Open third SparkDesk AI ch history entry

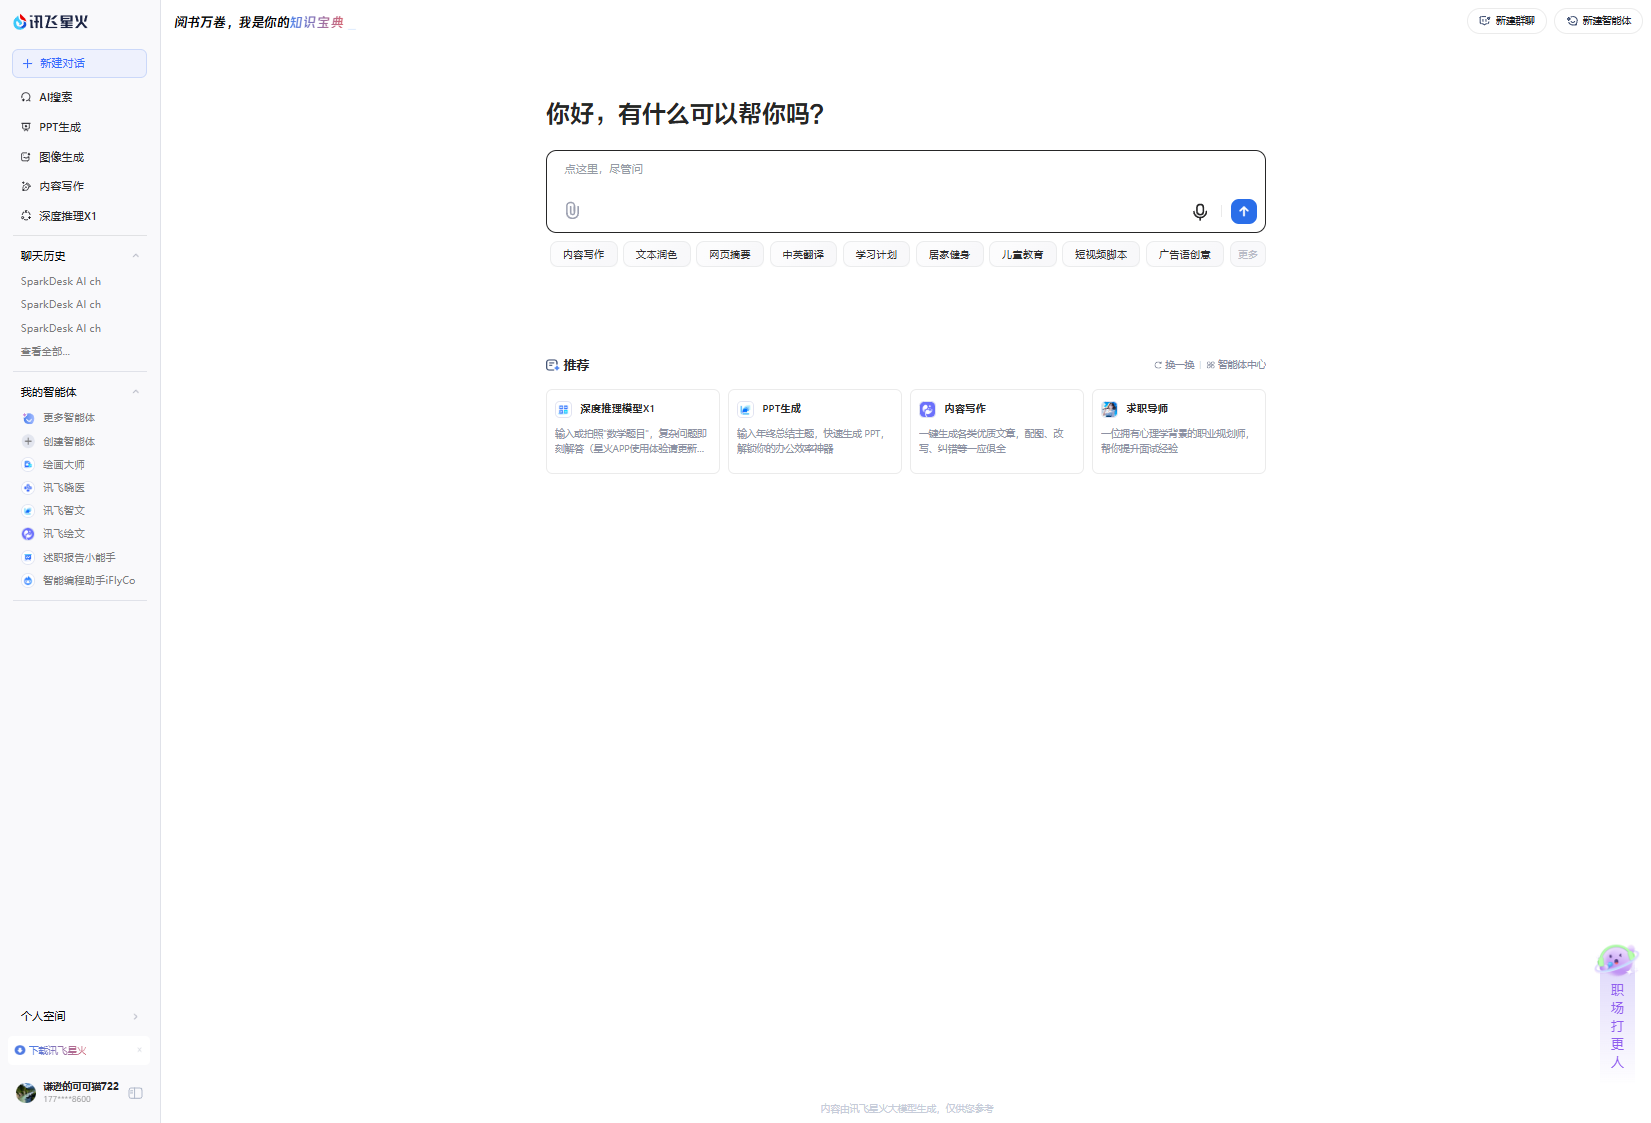61,328
